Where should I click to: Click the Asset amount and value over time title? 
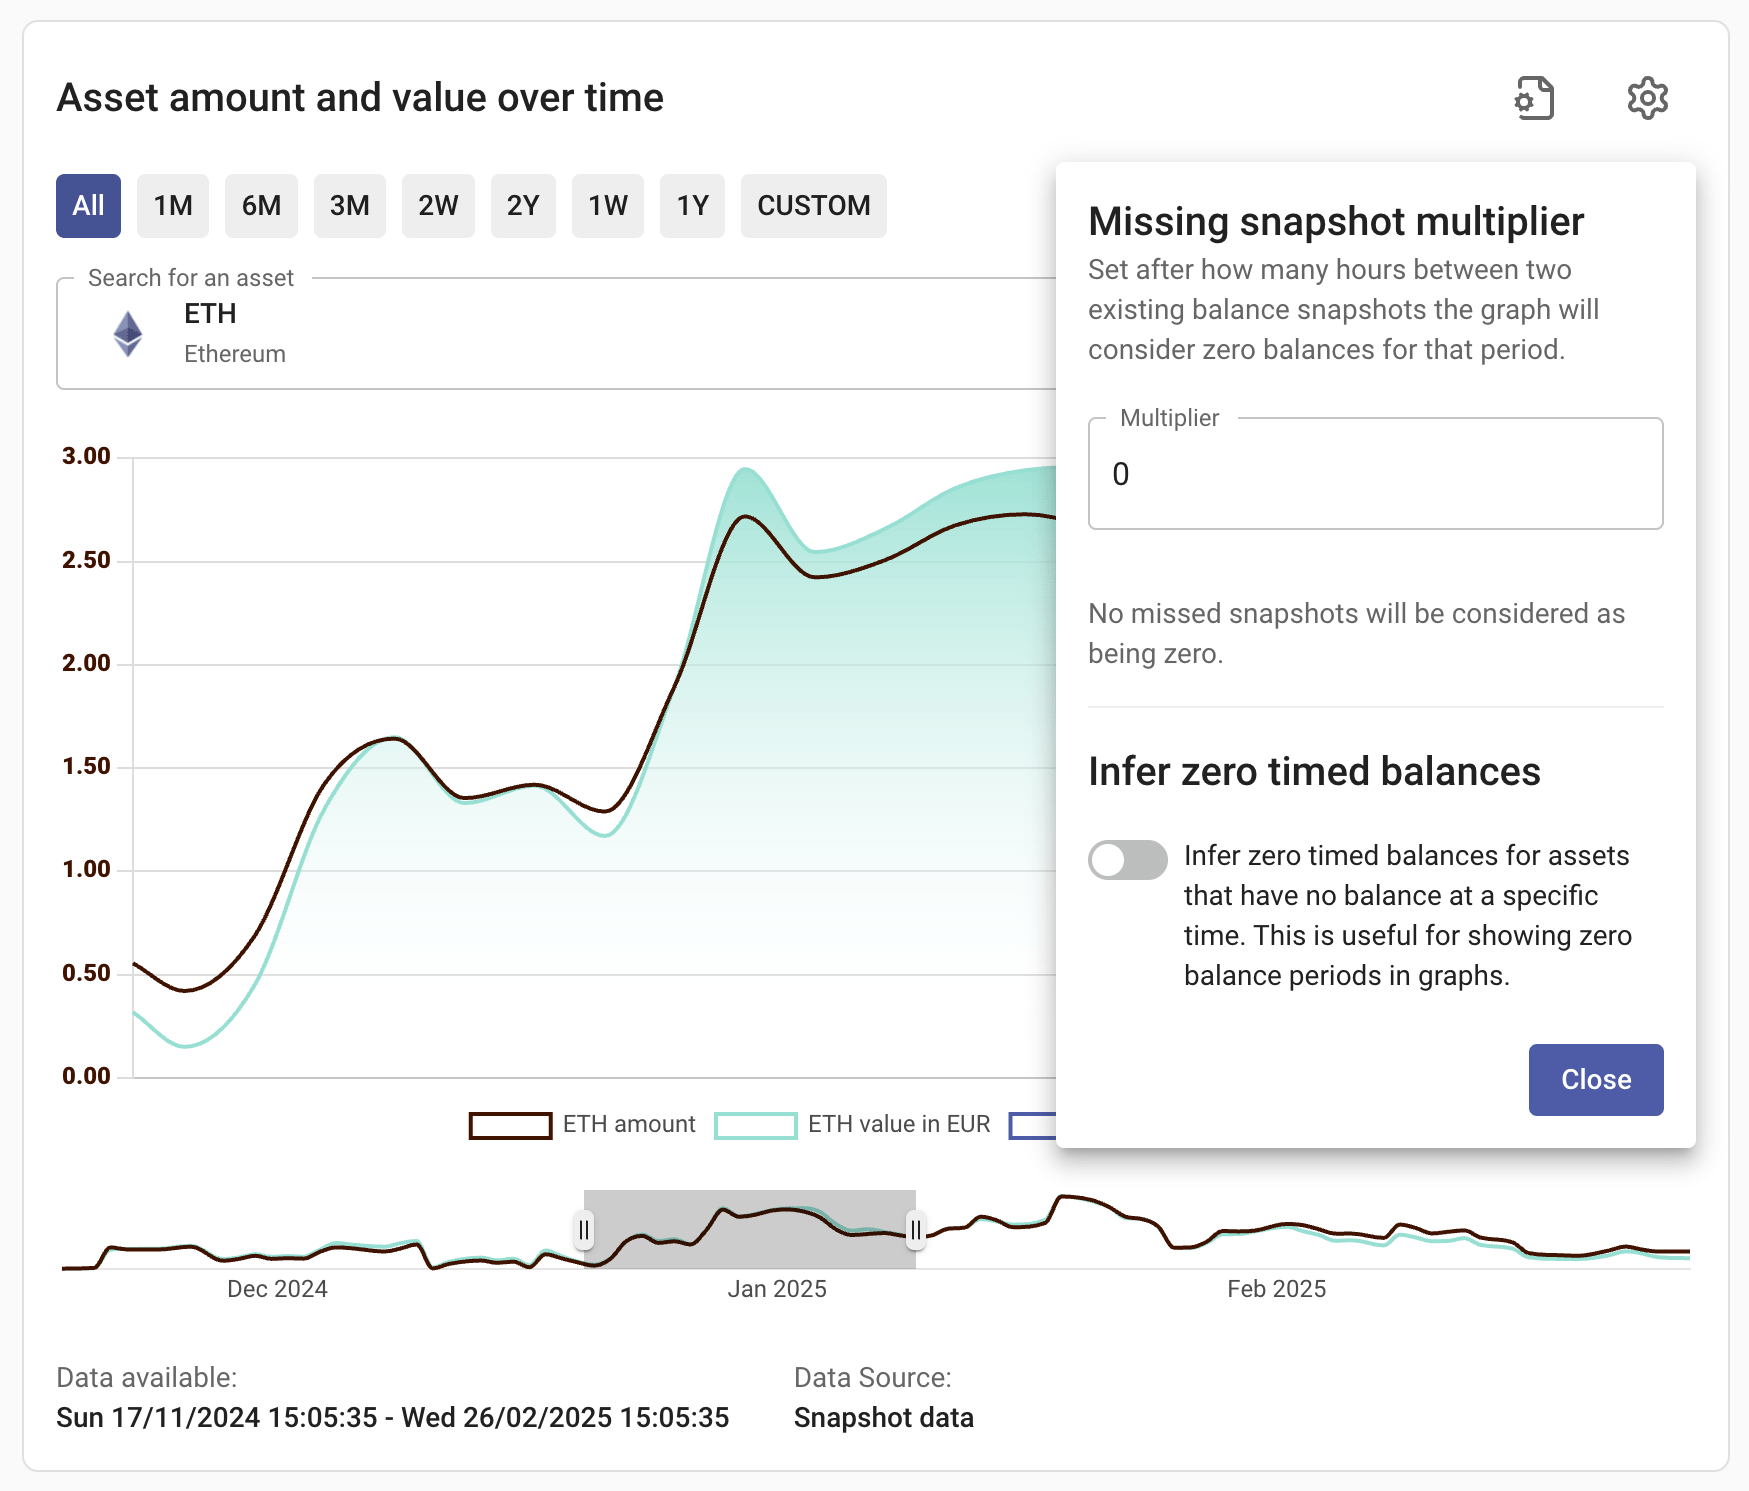[x=360, y=98]
